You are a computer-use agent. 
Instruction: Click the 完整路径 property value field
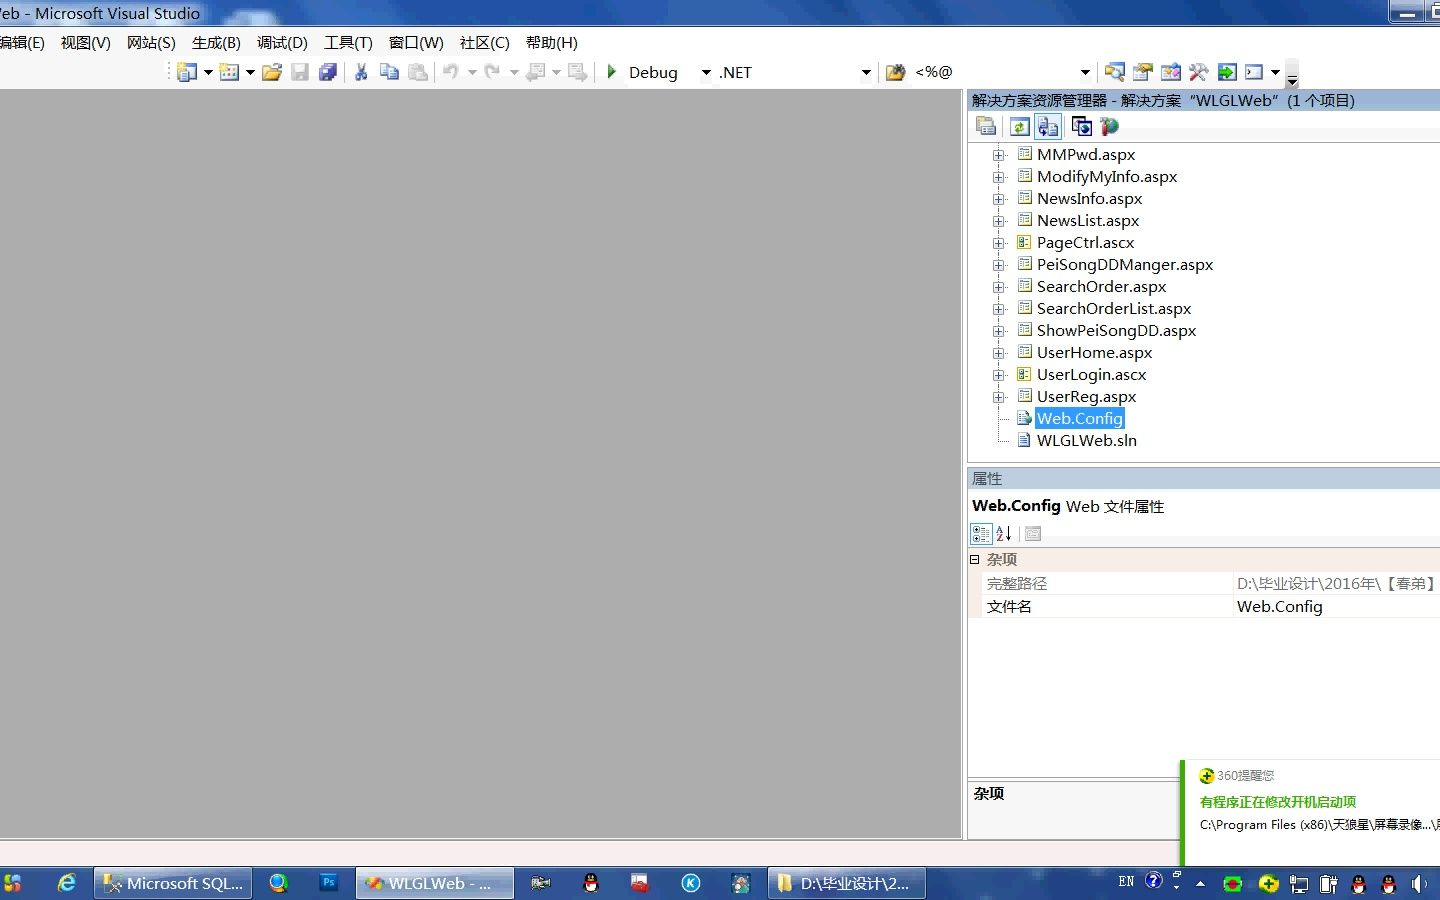[1330, 583]
